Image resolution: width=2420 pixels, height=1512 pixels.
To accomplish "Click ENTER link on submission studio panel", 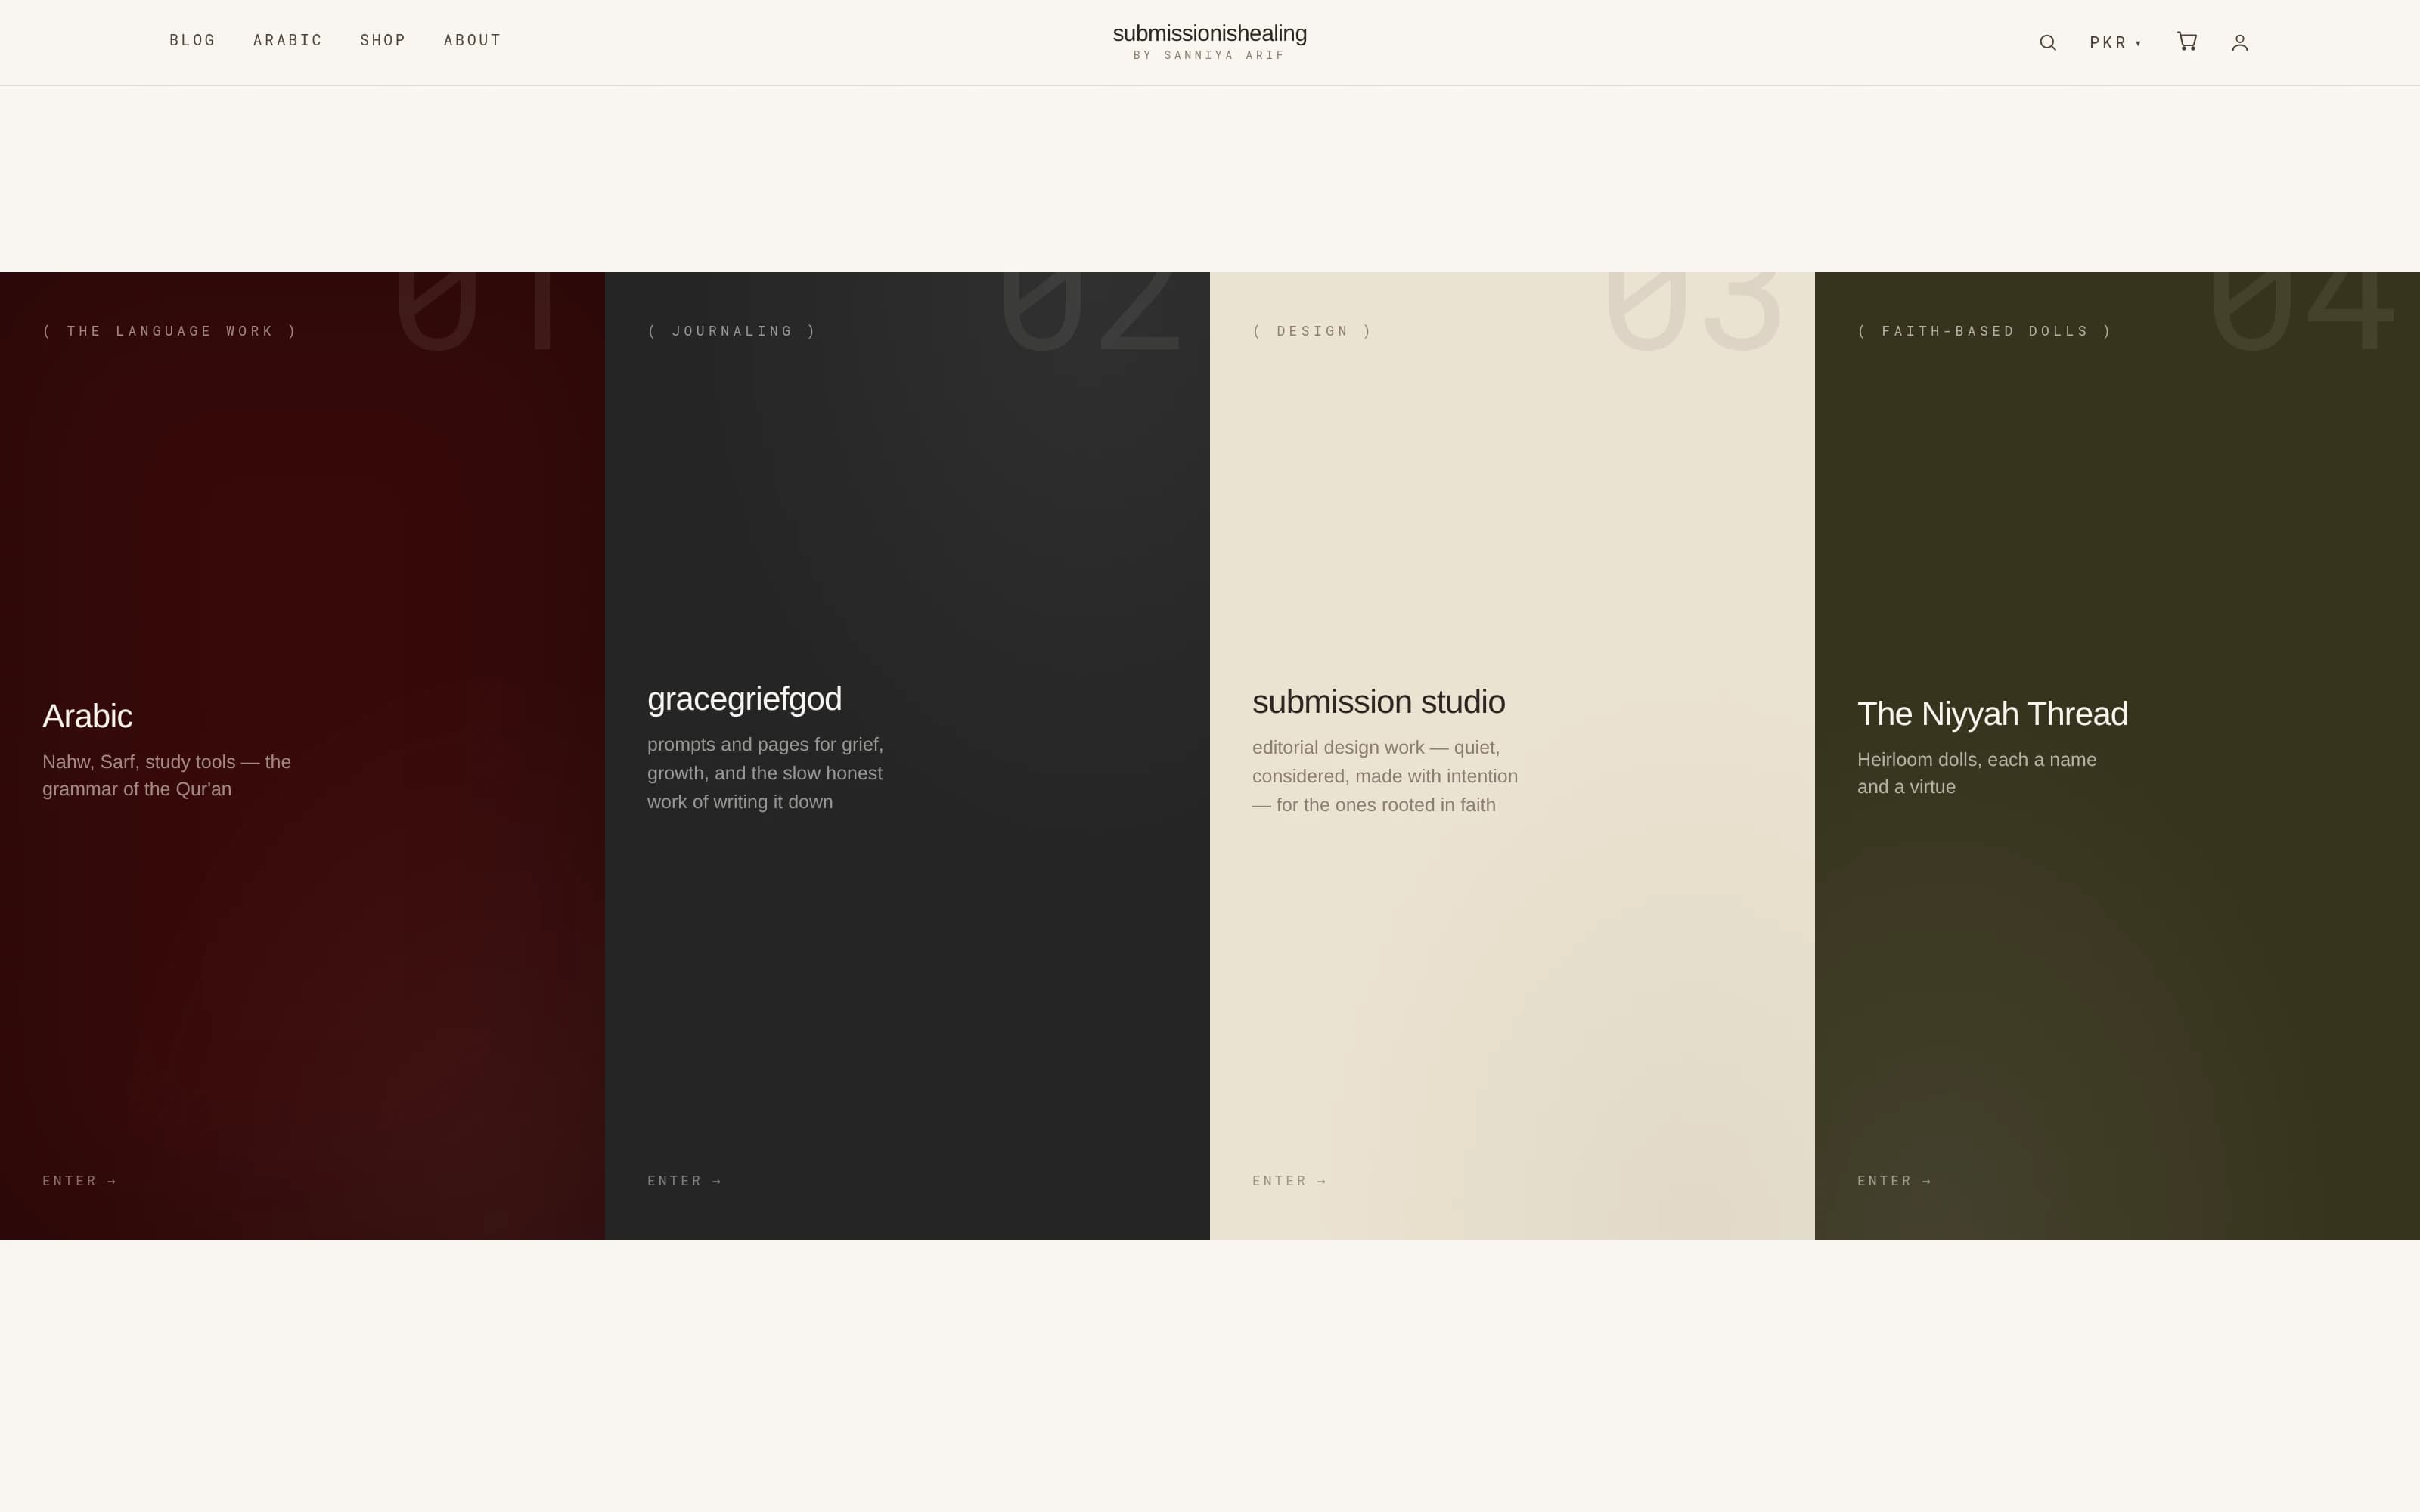I will [1289, 1181].
